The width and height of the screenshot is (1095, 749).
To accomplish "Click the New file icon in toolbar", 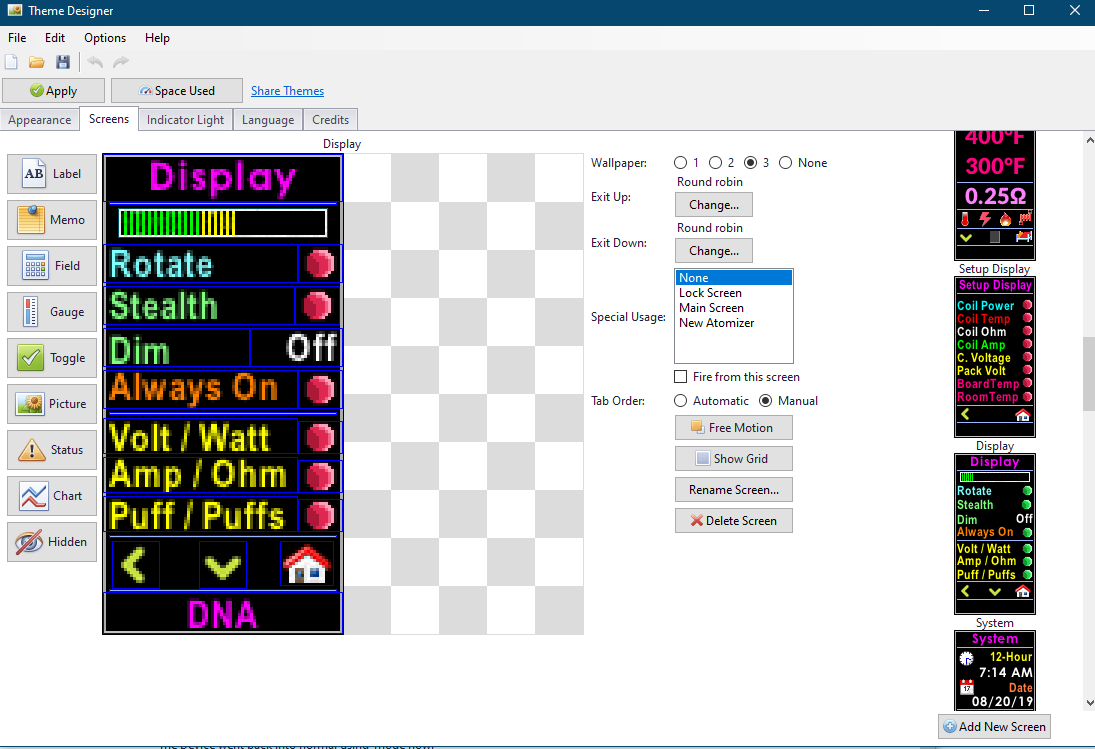I will pos(12,62).
